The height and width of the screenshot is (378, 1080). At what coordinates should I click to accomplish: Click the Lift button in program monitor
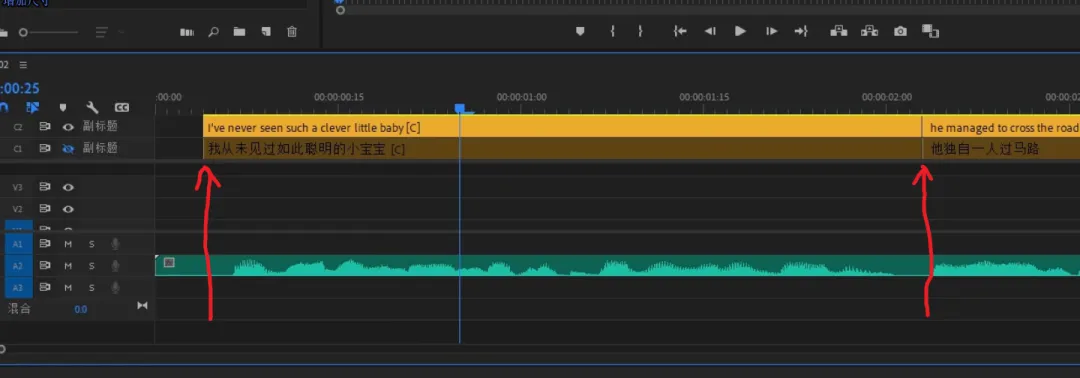pyautogui.click(x=838, y=31)
